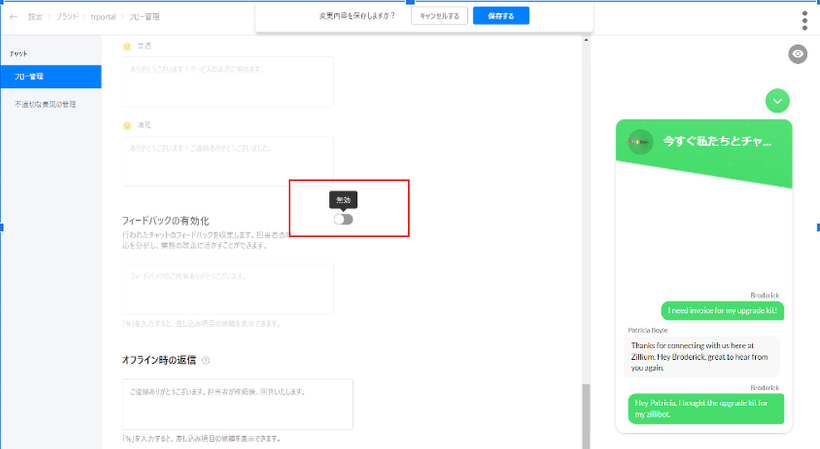Enable the フィードバックの有効化 toggle switch
Screen dimensions: 820x449
[344, 219]
